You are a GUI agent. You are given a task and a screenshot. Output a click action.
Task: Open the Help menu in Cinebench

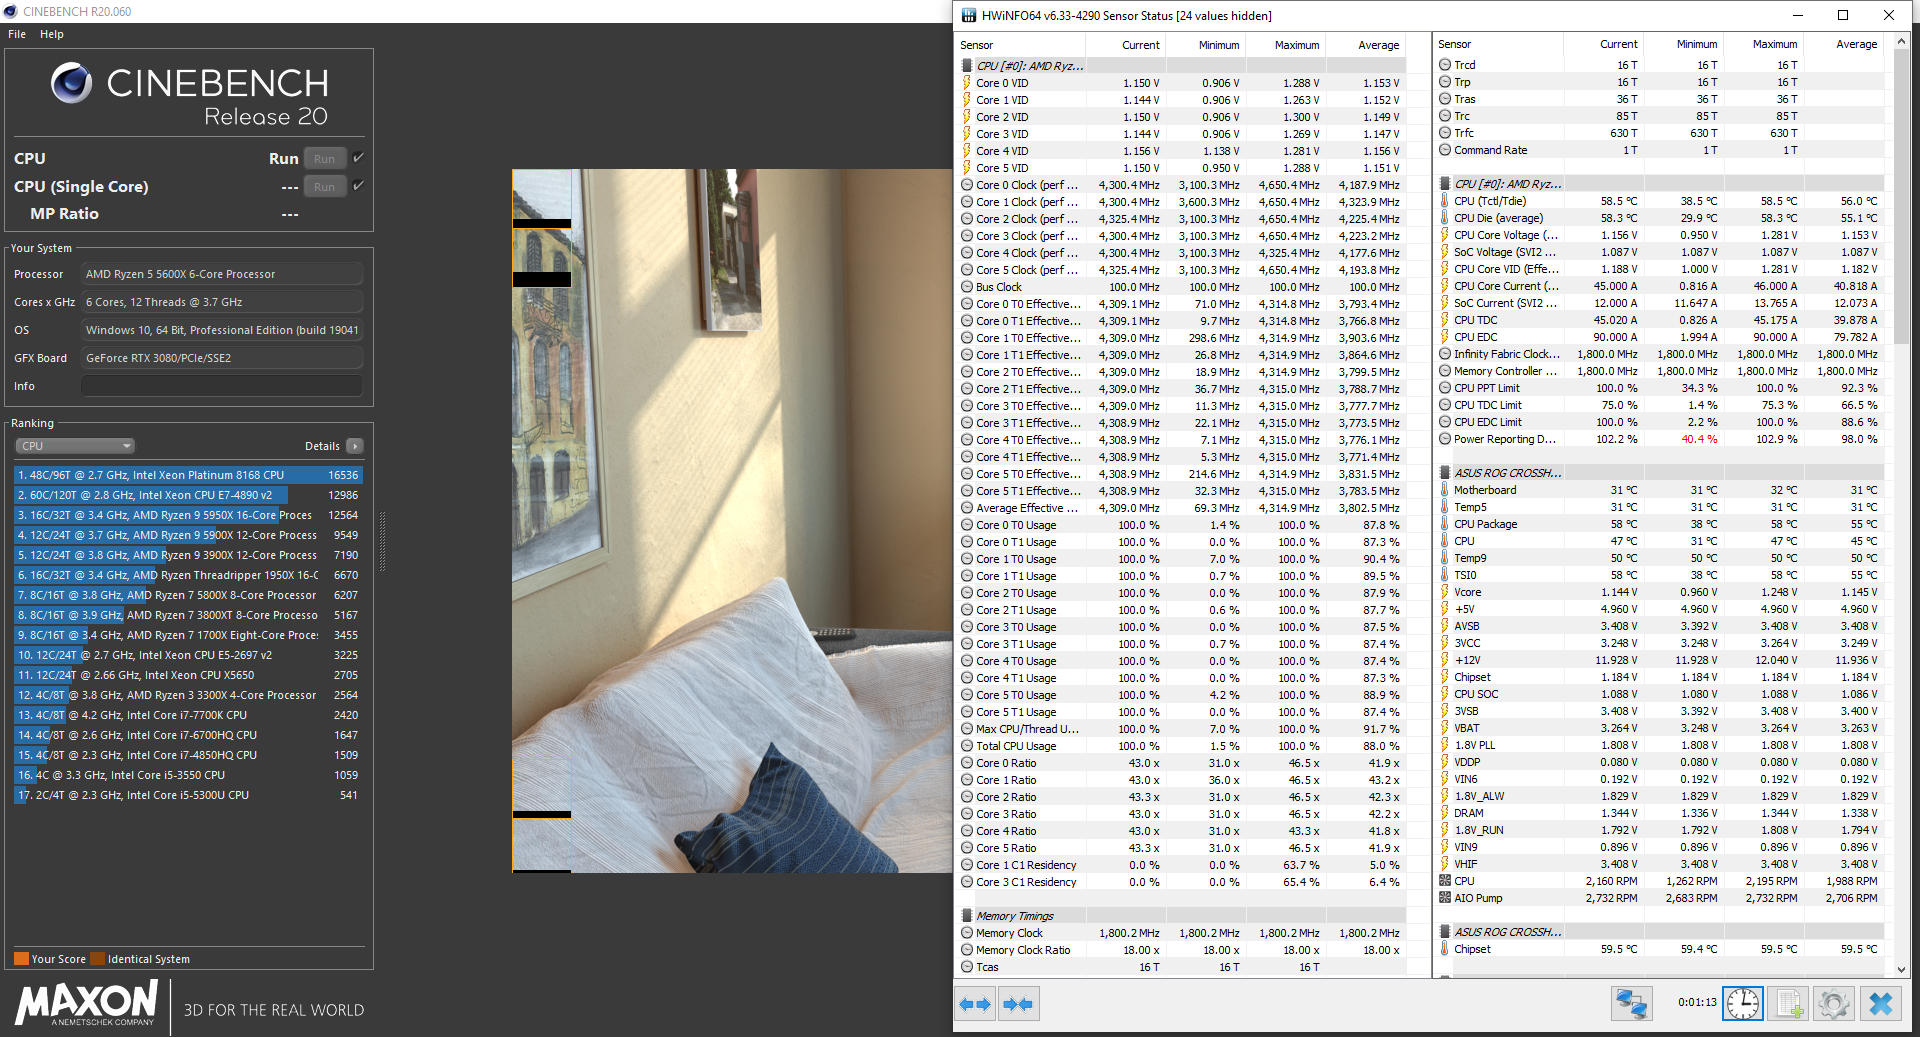click(52, 34)
